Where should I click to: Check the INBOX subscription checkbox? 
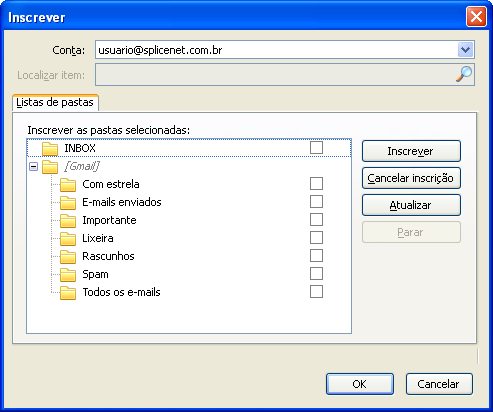pos(316,147)
